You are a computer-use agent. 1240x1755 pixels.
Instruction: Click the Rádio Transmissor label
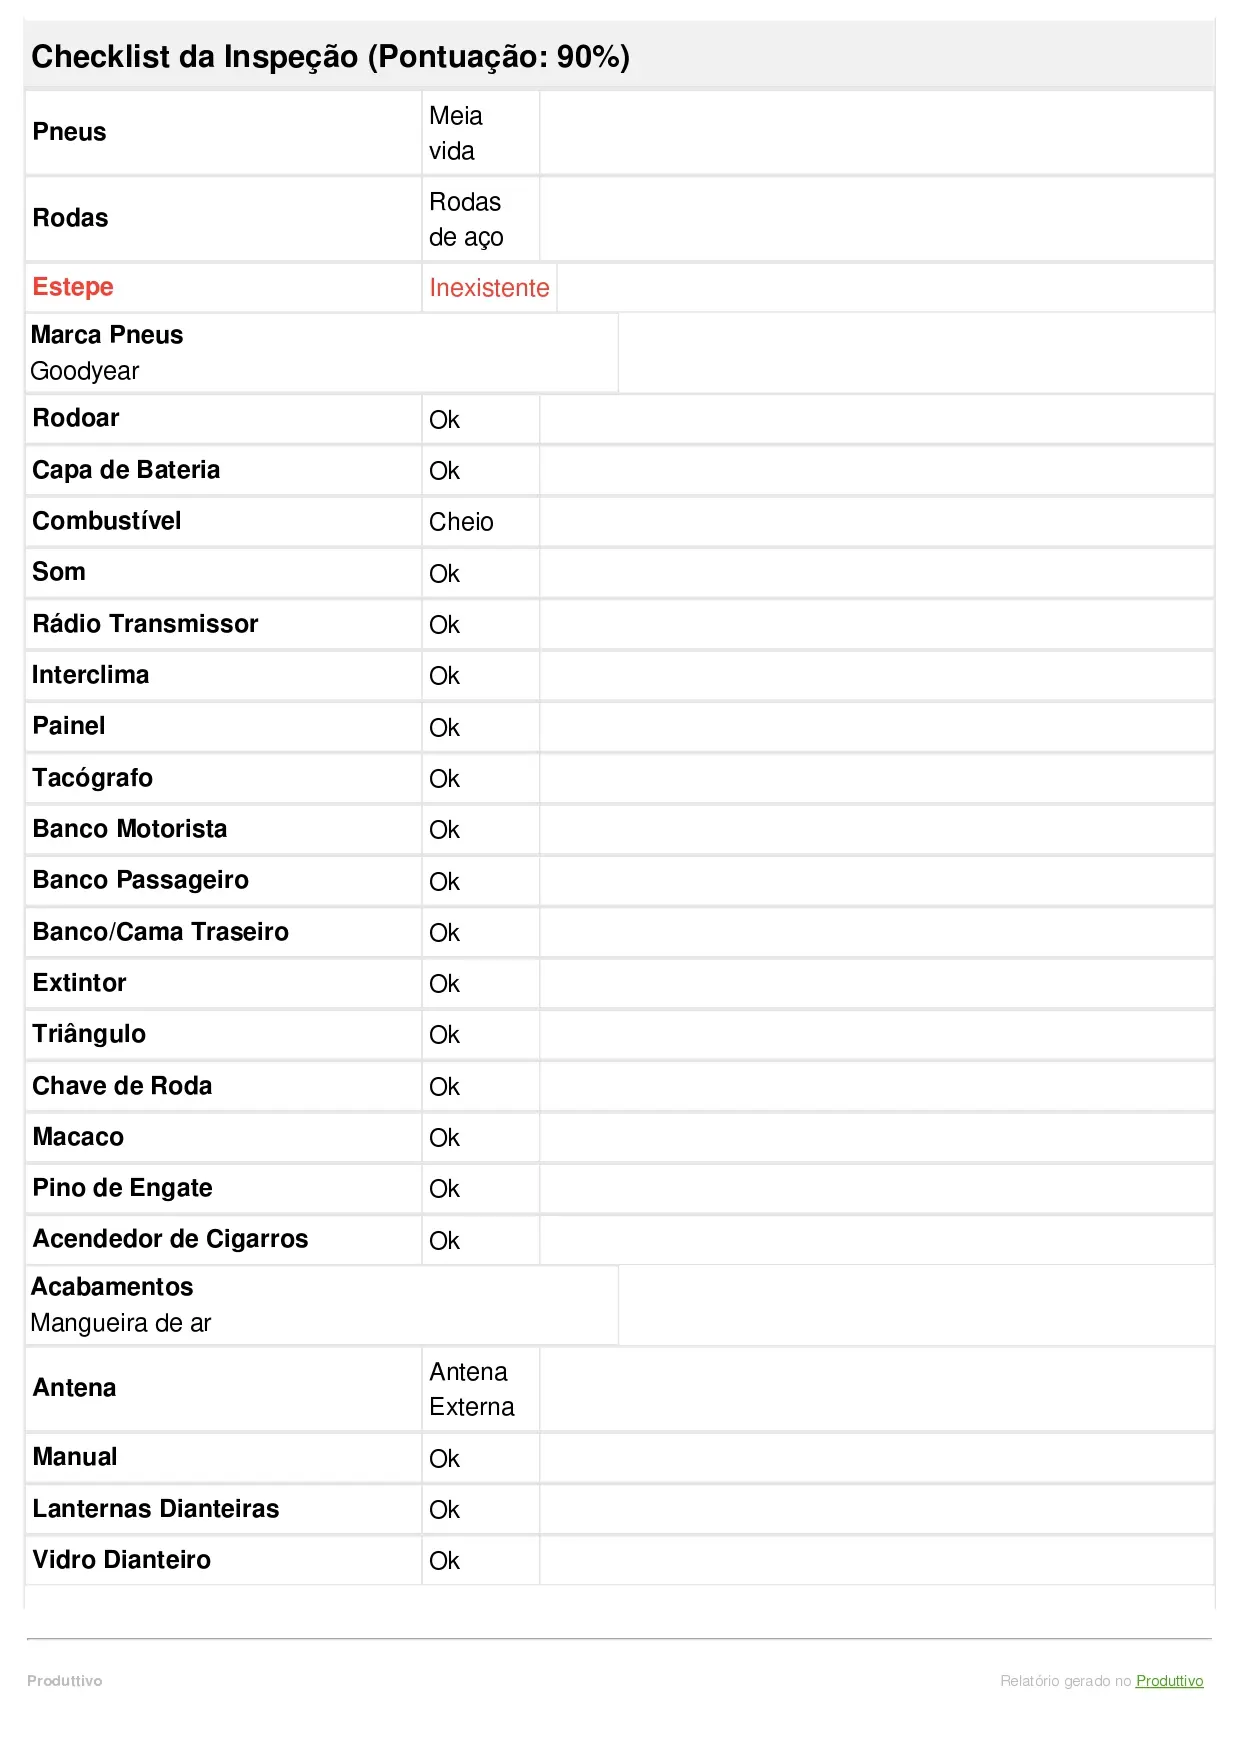(x=145, y=624)
